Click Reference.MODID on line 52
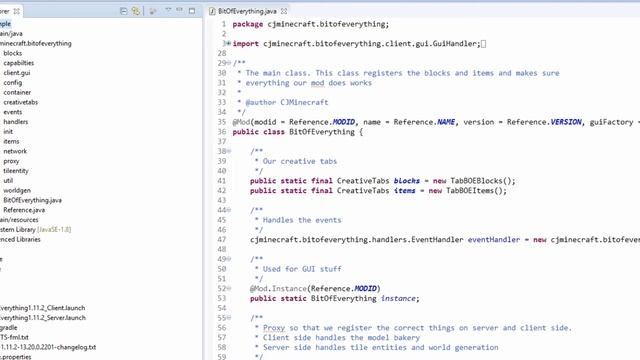 click(x=344, y=289)
